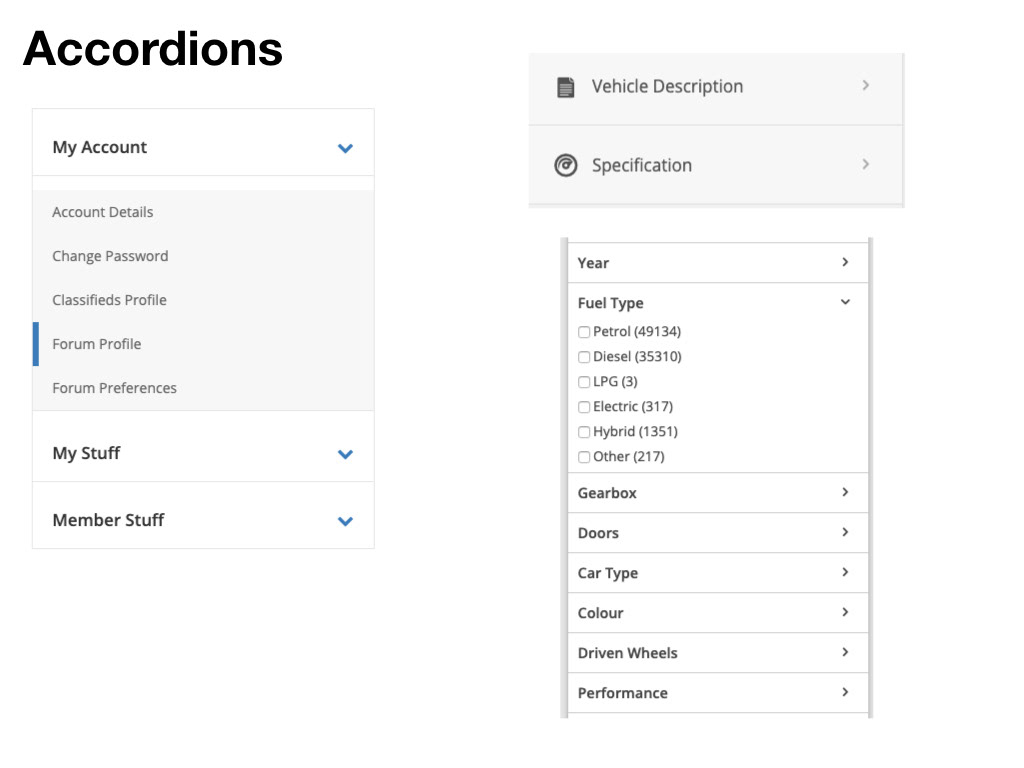
Task: Expand the Colour filter arrow
Action: (845, 612)
